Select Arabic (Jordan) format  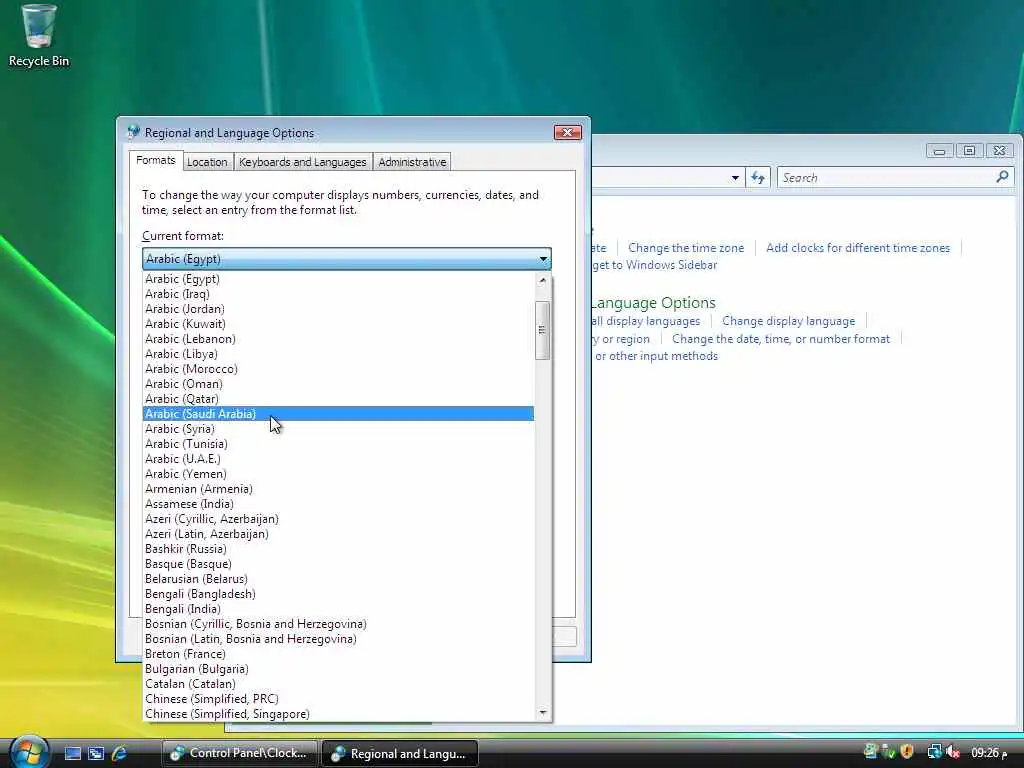(338, 309)
